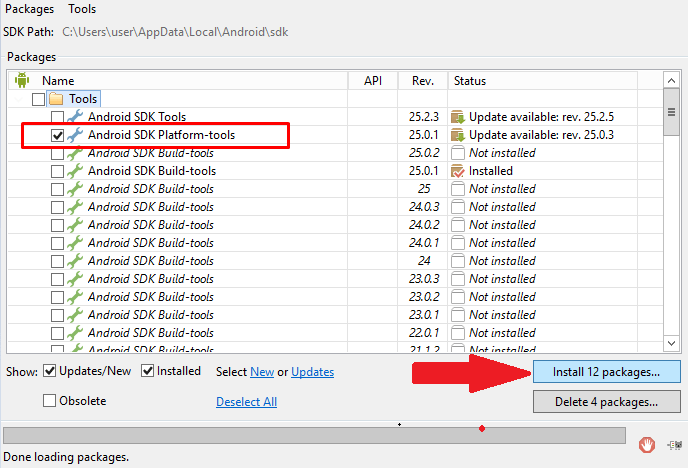Click 'Done loading packages.' status text
This screenshot has width=688, height=468.
tap(66, 457)
